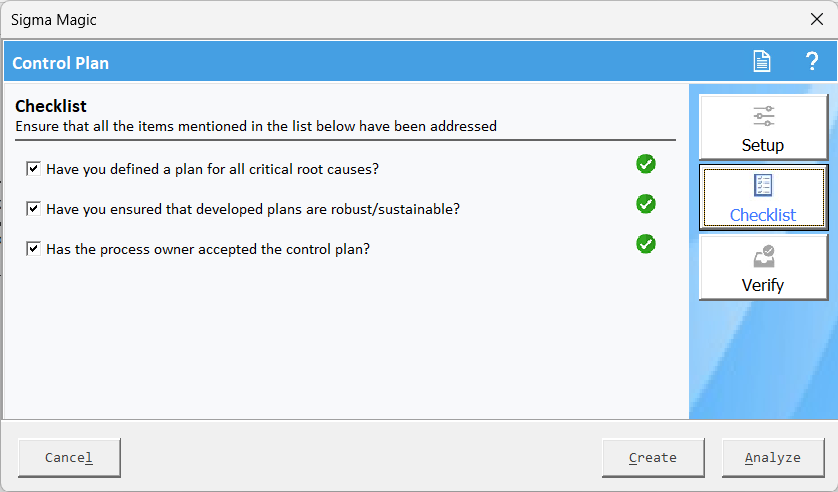Click empty blue sidebar area below Verify

coord(763,360)
